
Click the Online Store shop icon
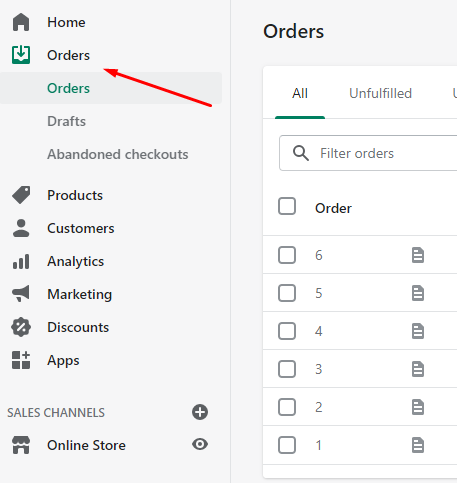click(21, 445)
